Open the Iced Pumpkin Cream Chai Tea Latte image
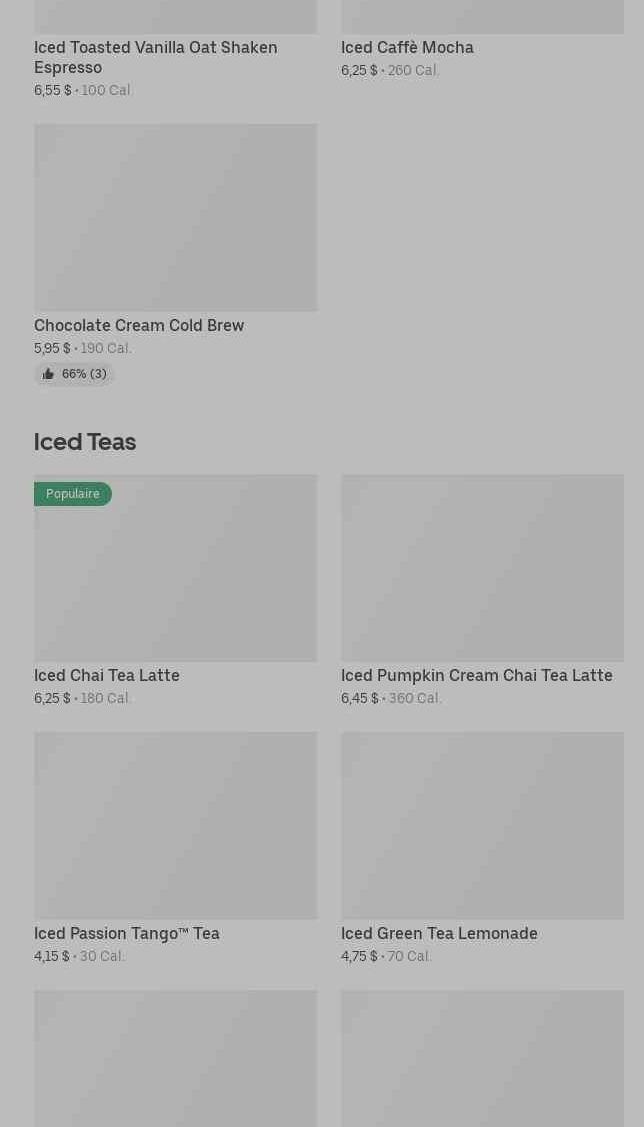This screenshot has height=1127, width=644. [482, 567]
